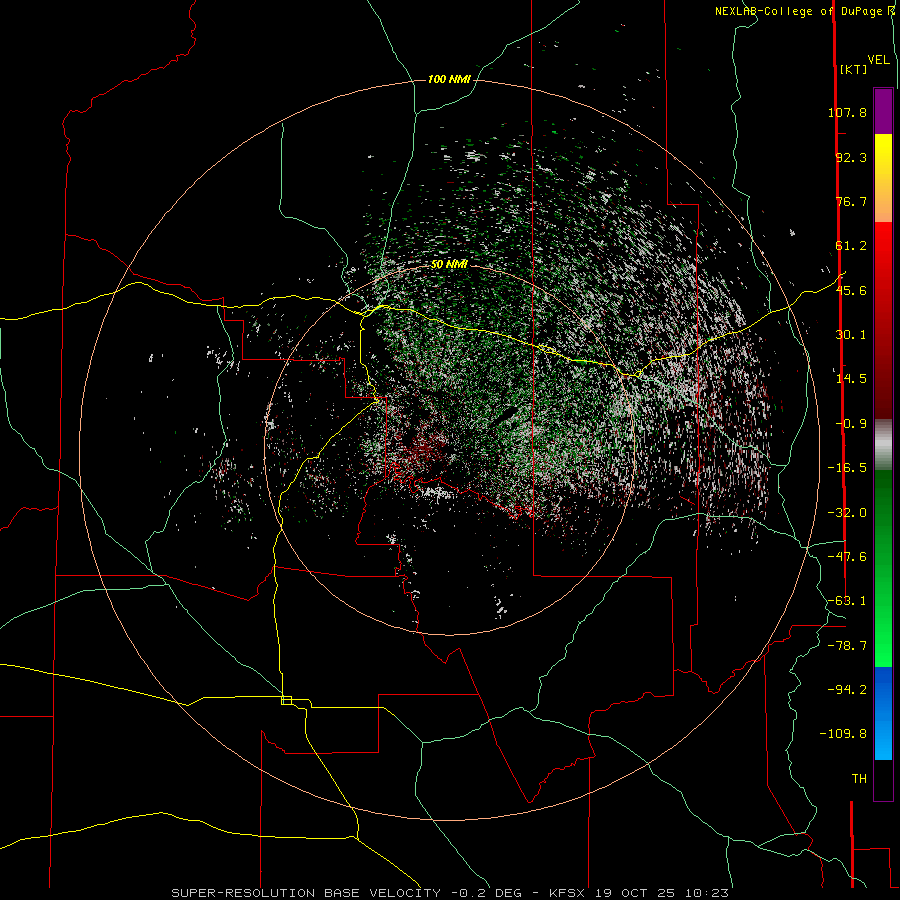
Task: Select the 76.7 scale value
Action: (x=851, y=201)
